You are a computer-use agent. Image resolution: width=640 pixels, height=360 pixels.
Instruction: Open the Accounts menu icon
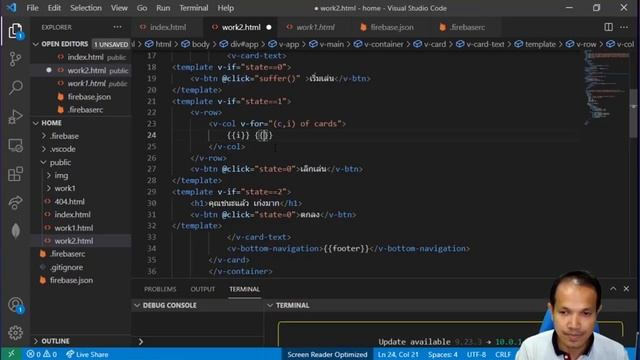point(16,304)
